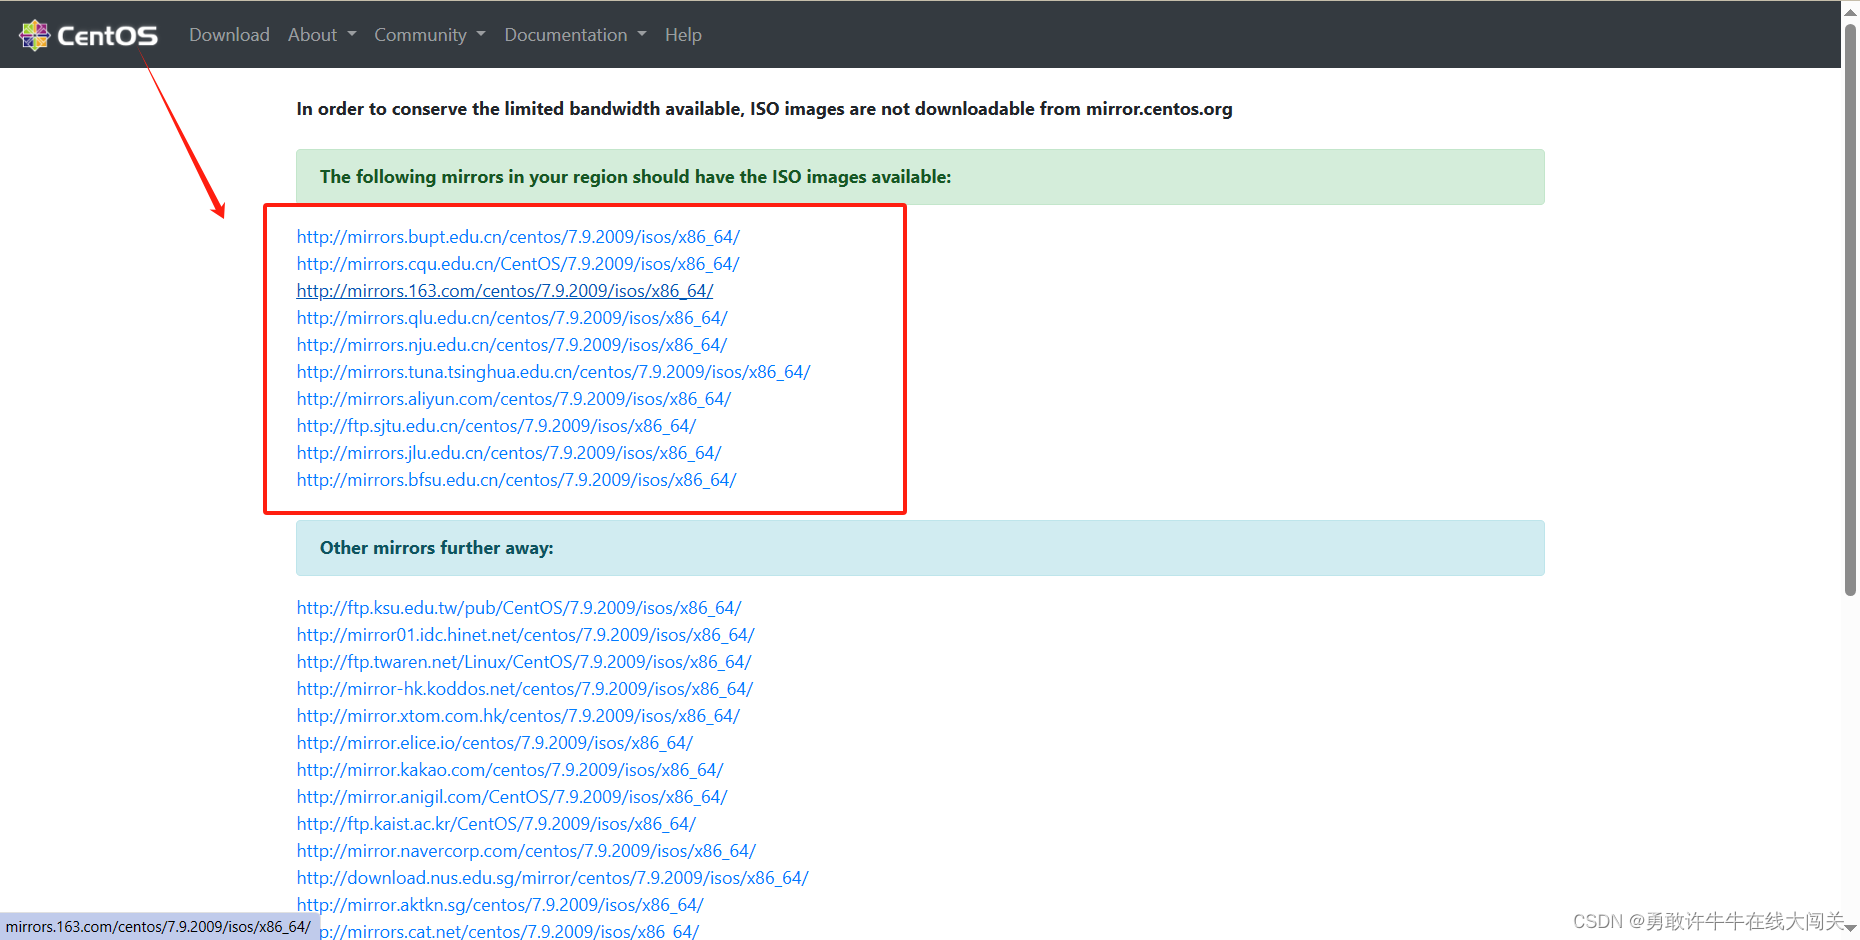The height and width of the screenshot is (940, 1860).
Task: Open the mirrors.cat.net mirror link
Action: point(510,931)
